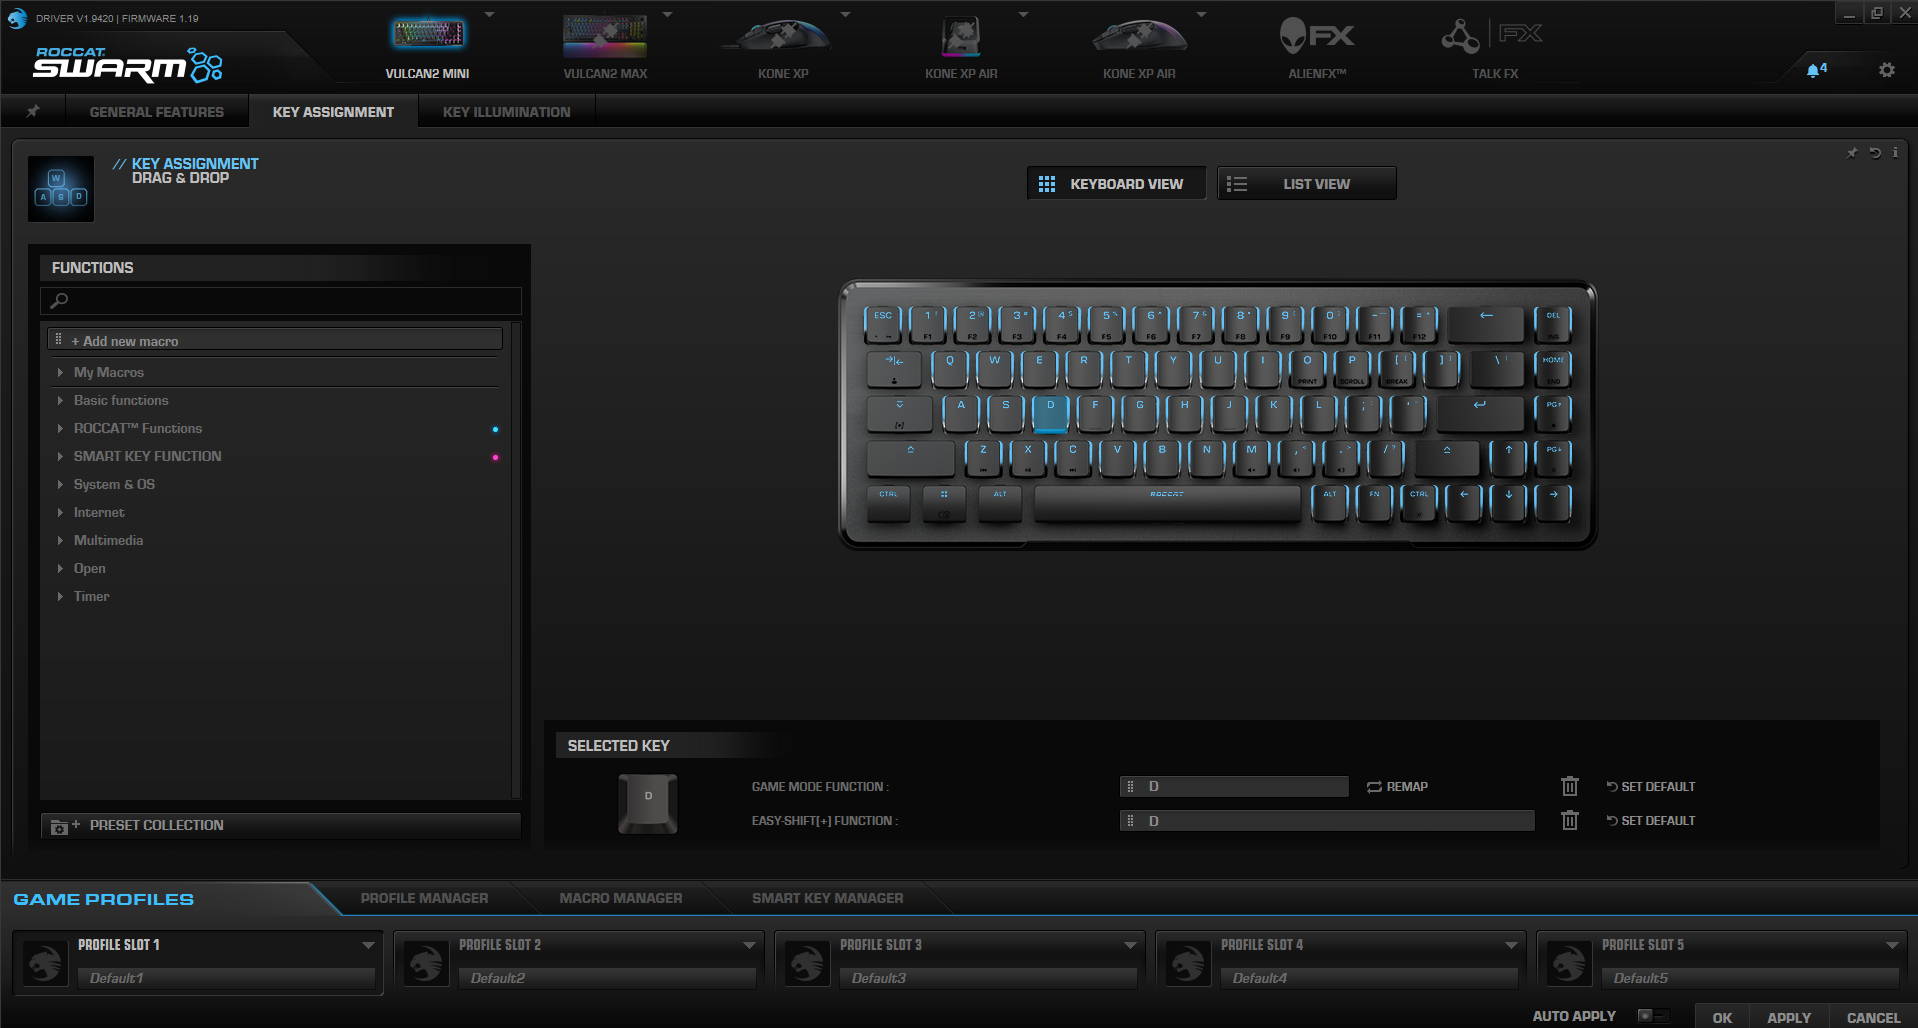The image size is (1918, 1028).
Task: Open the Smart Key Manager tab
Action: click(827, 898)
